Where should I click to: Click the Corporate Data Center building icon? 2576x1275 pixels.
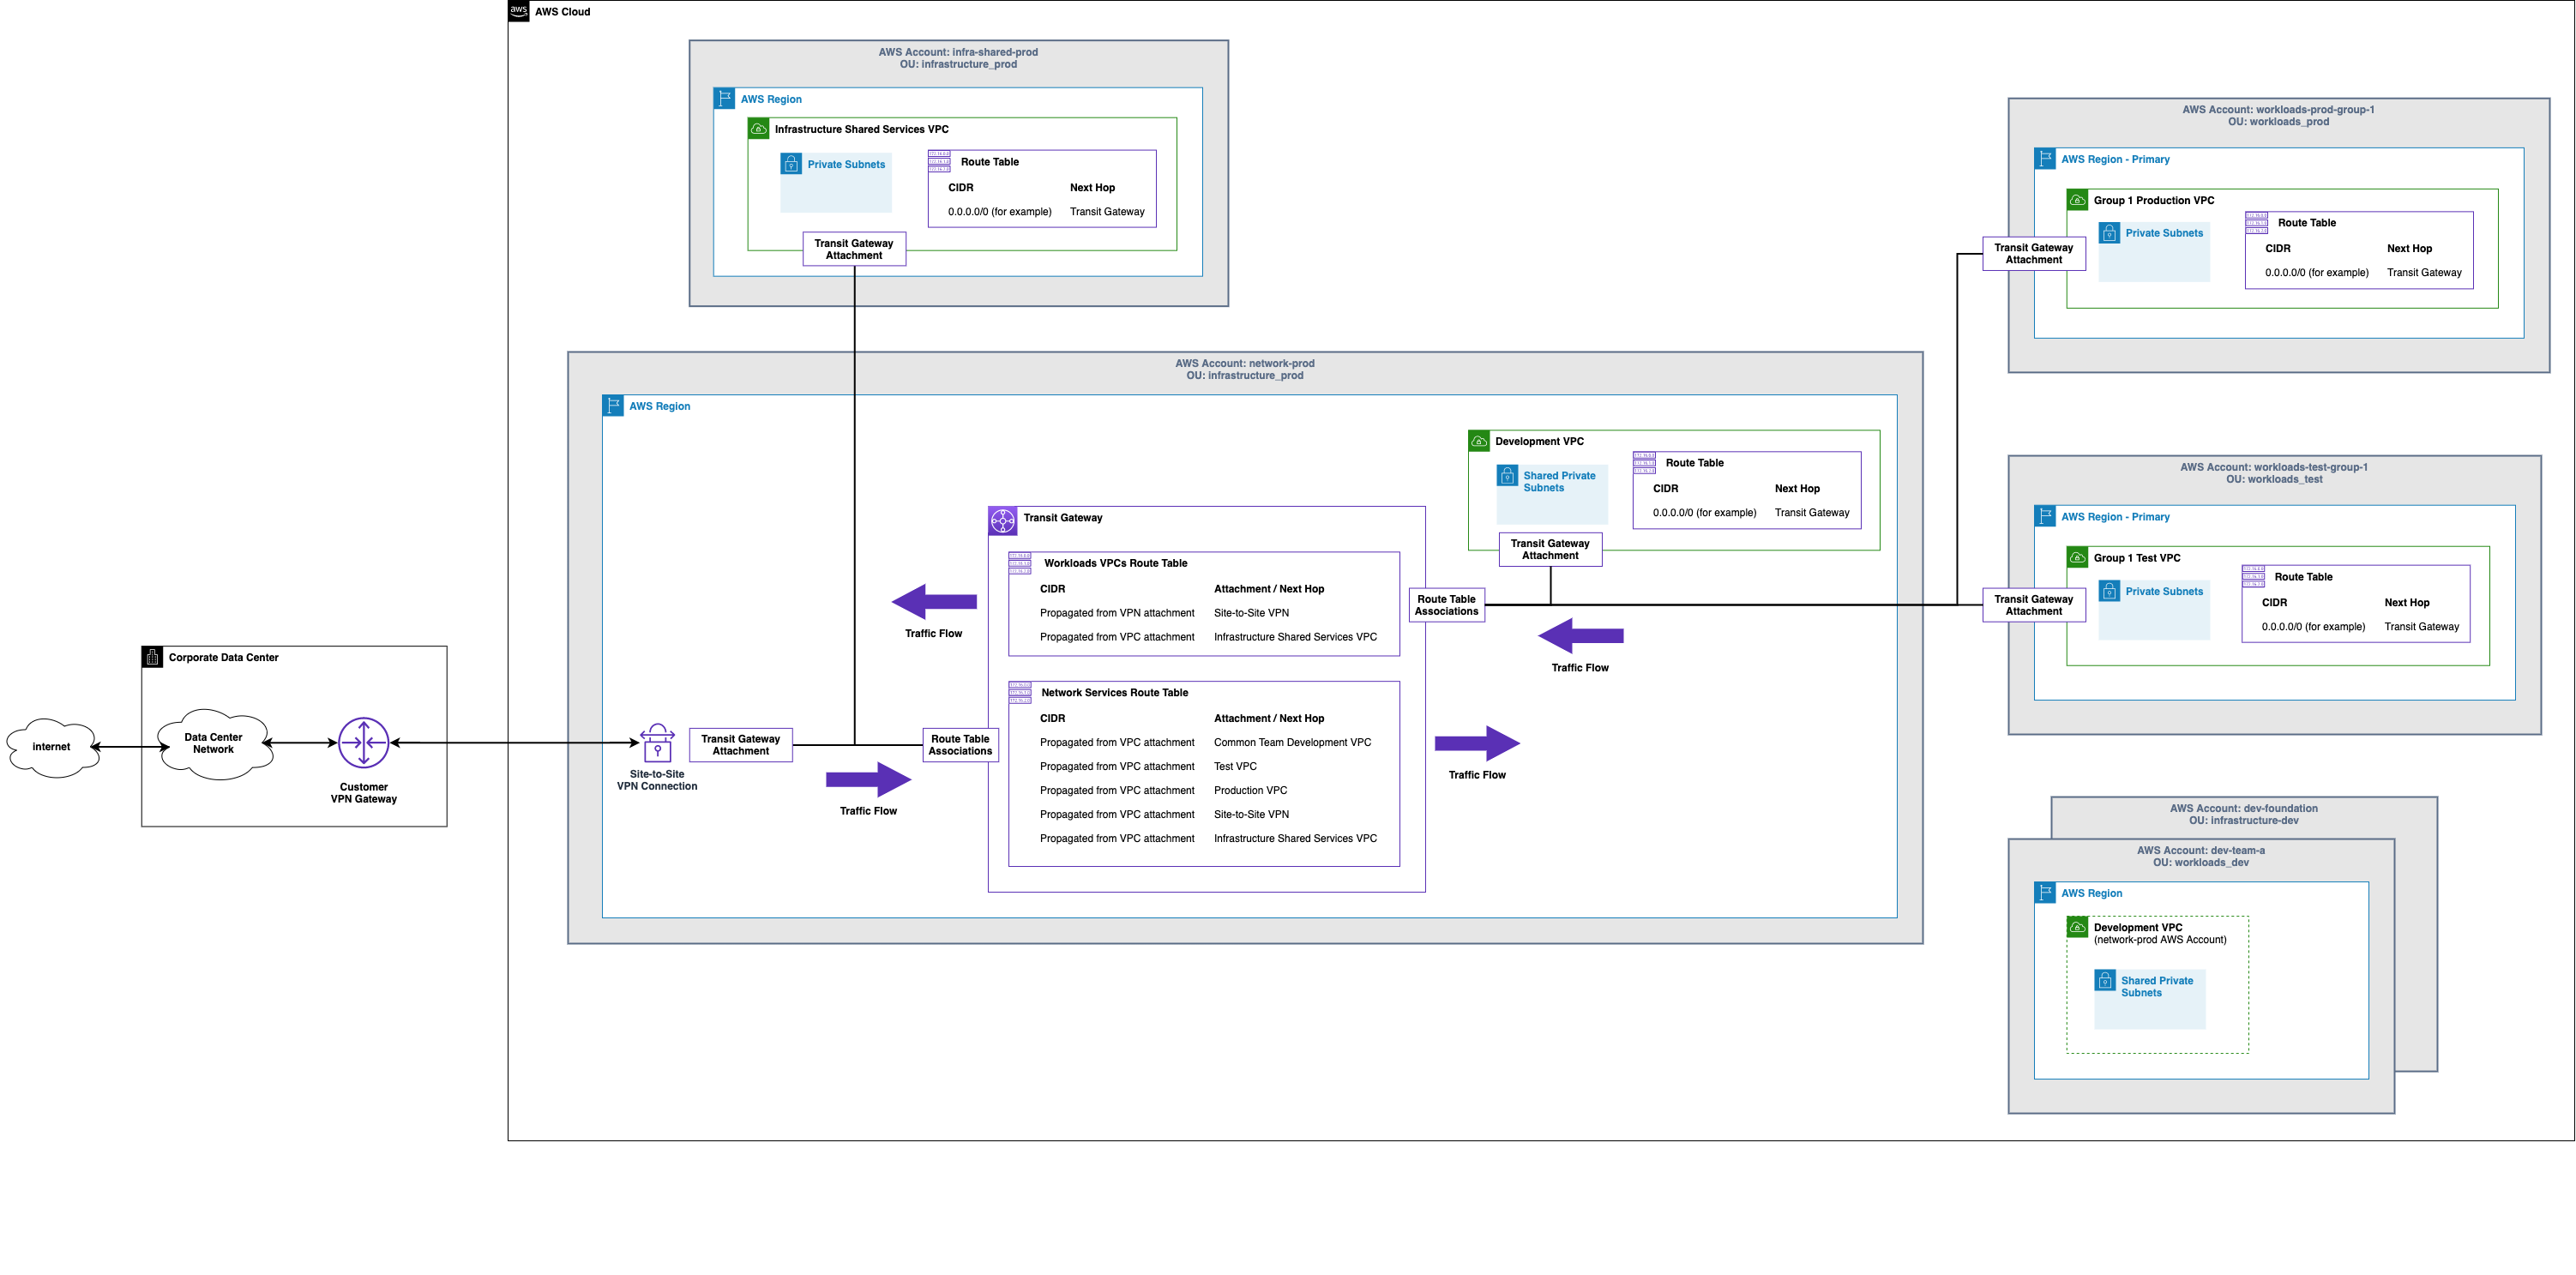coord(152,657)
